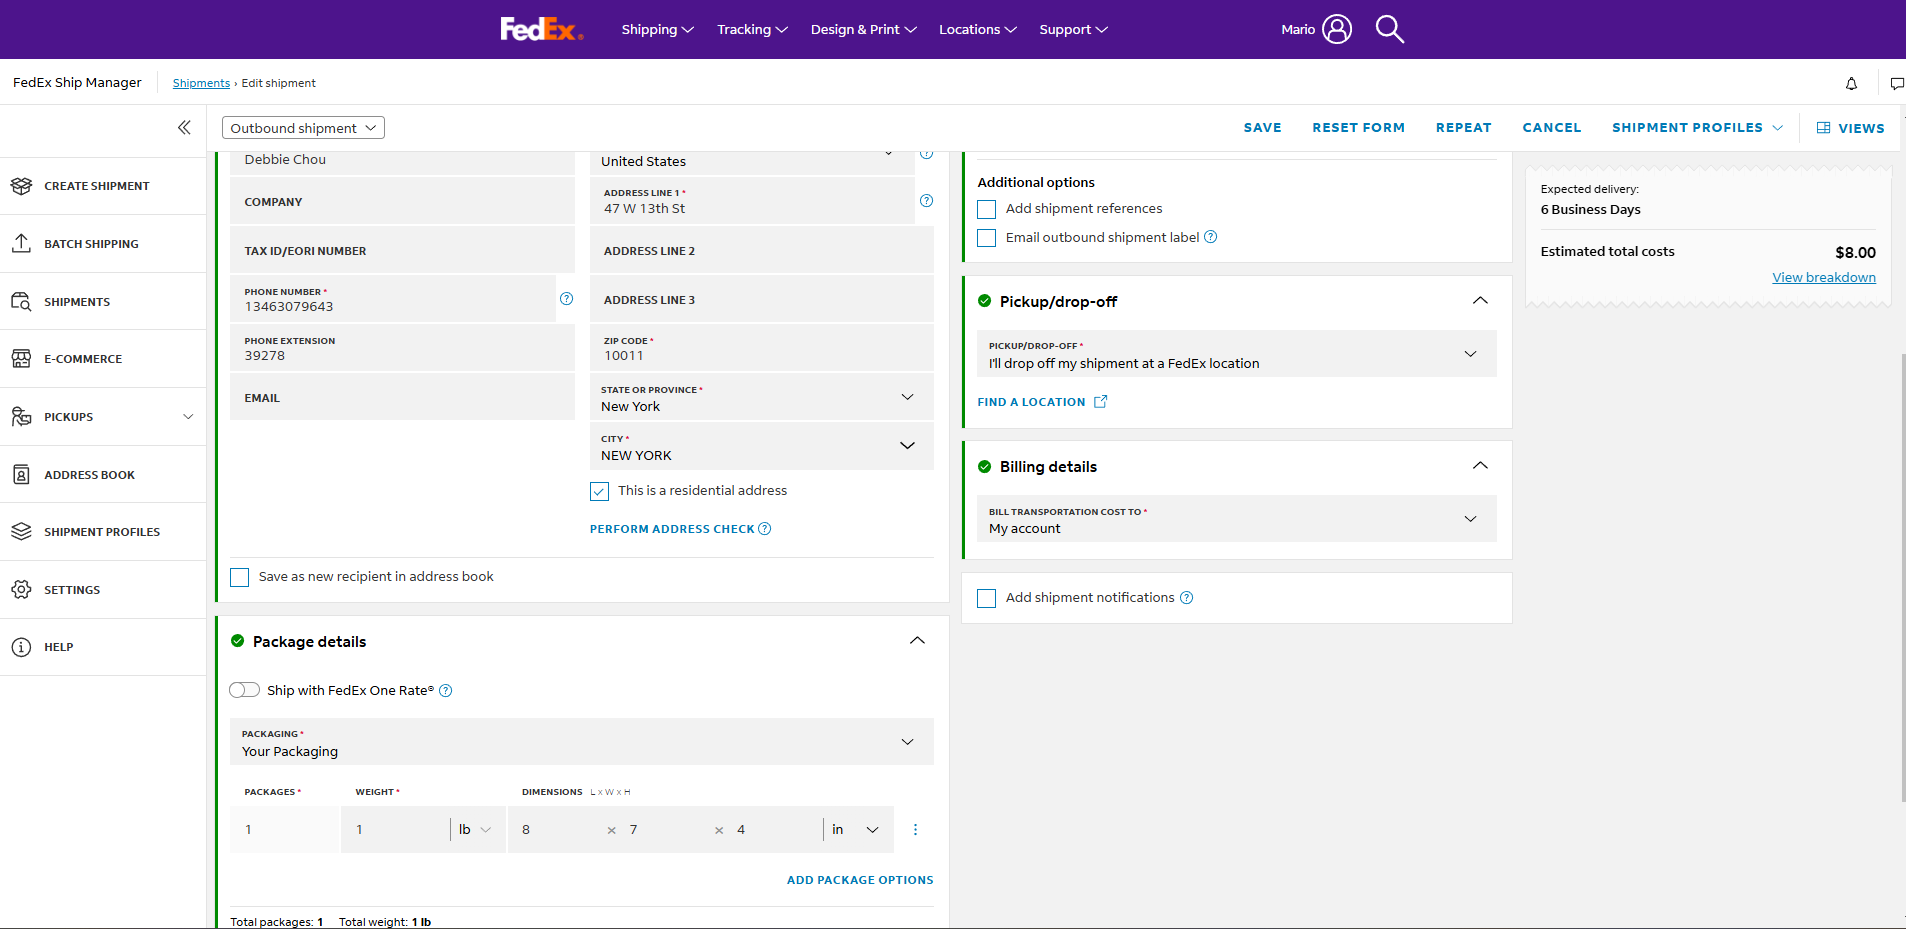Change weight unit lb dropdown
Viewport: 1906px width, 929px height.
[x=475, y=830]
